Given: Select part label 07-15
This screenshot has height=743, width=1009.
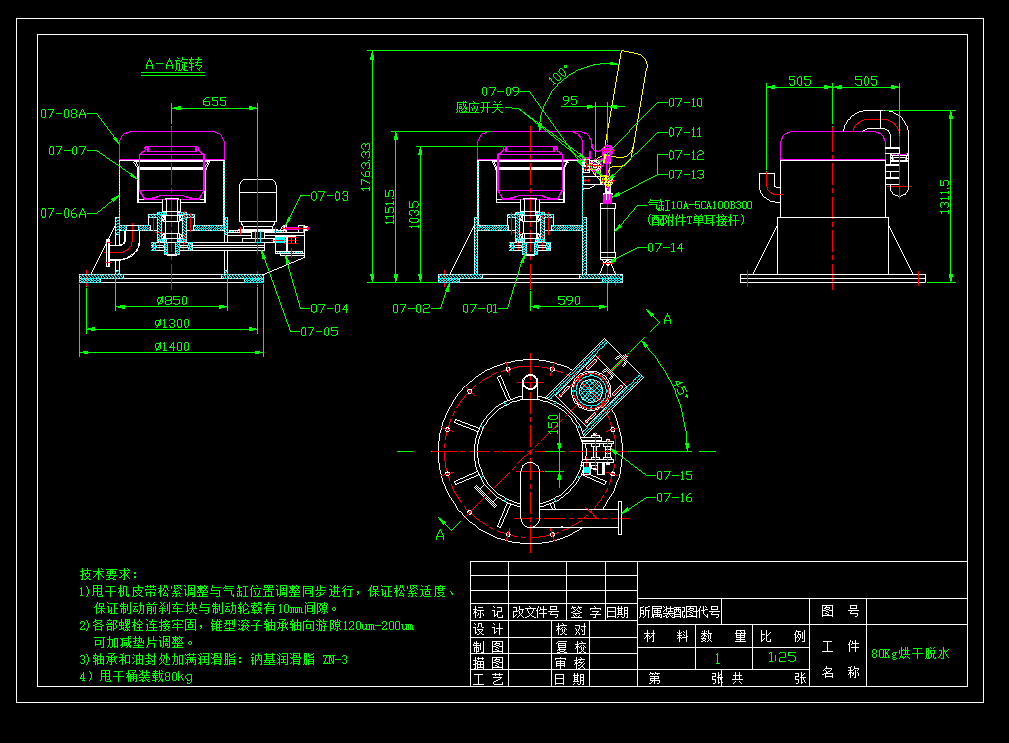Looking at the screenshot, I should 674,476.
